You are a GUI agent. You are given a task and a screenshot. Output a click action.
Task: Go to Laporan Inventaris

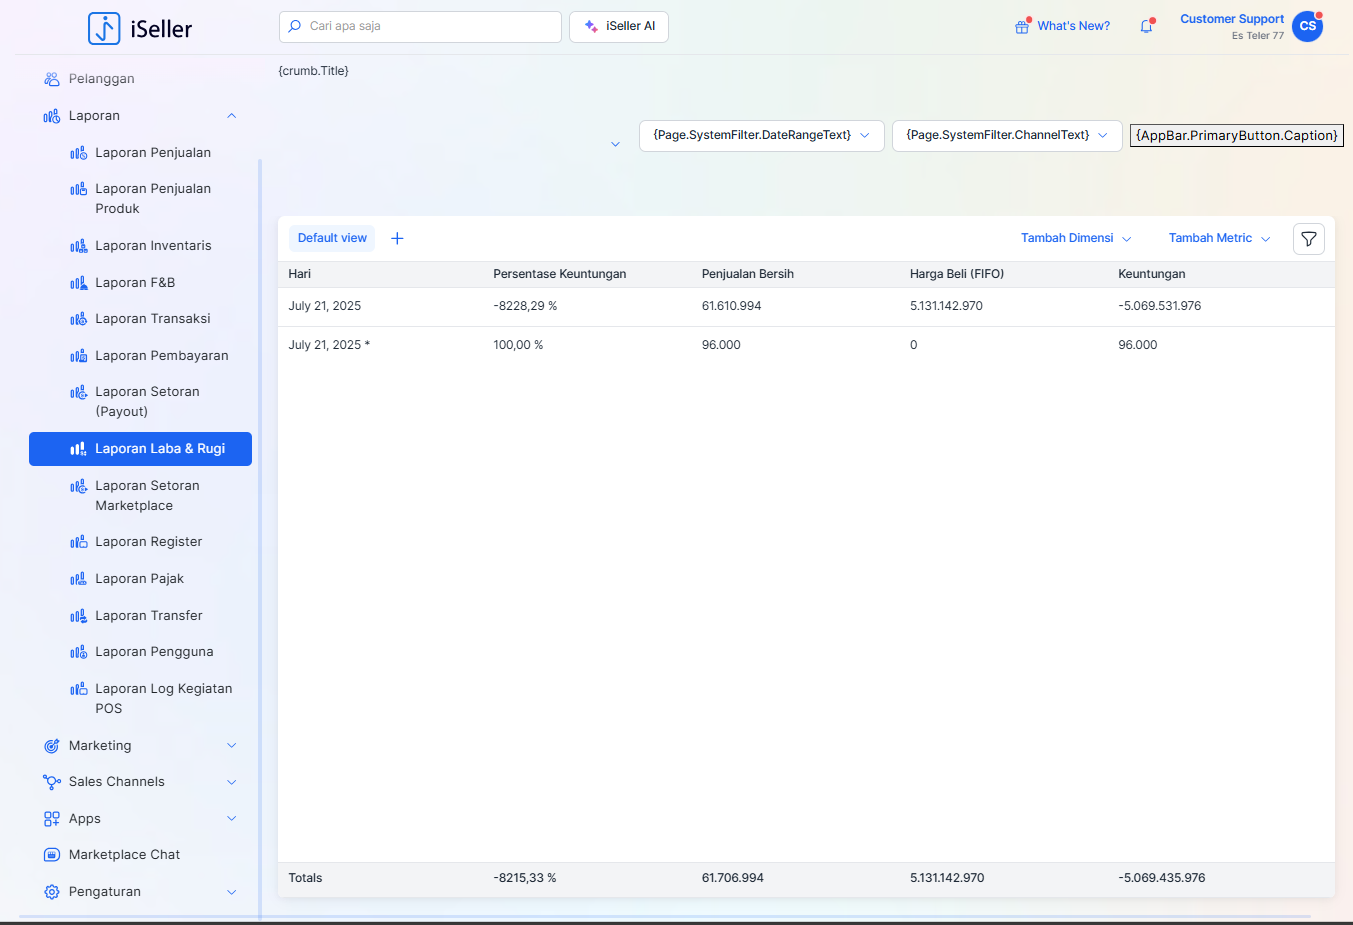[153, 246]
